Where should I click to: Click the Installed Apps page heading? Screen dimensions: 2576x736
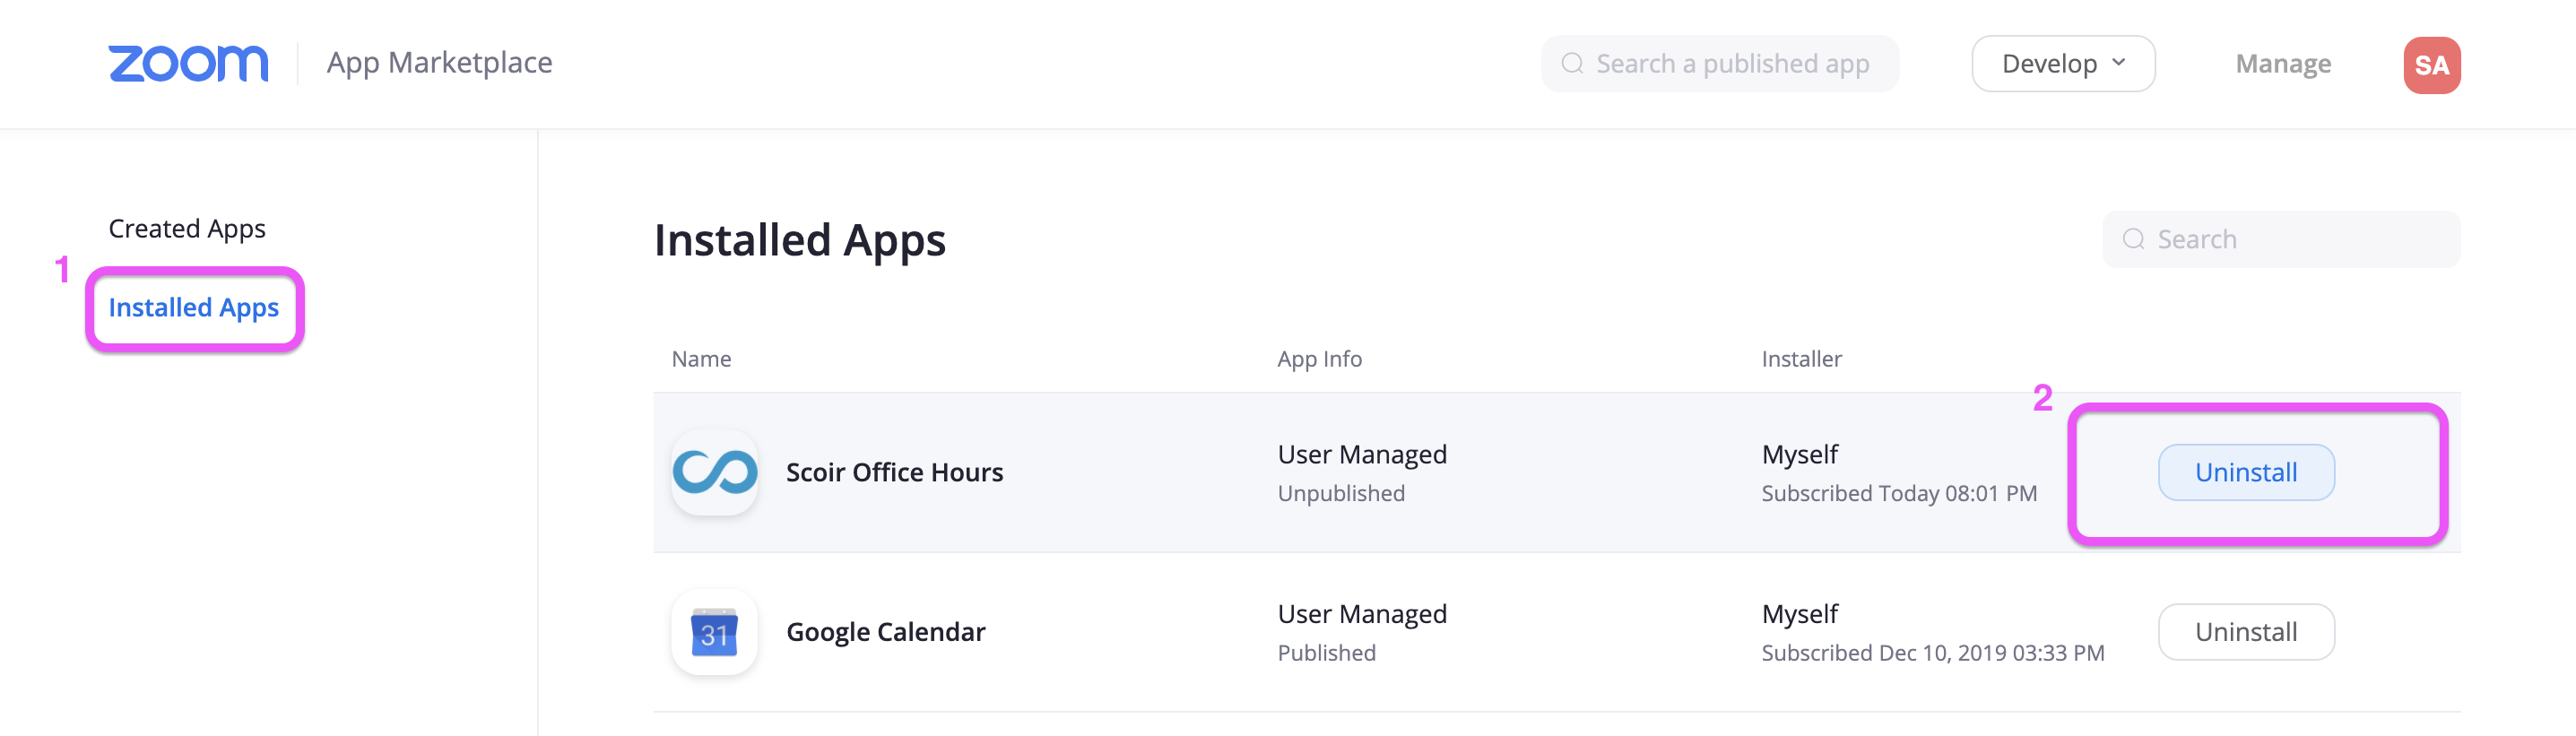click(800, 241)
